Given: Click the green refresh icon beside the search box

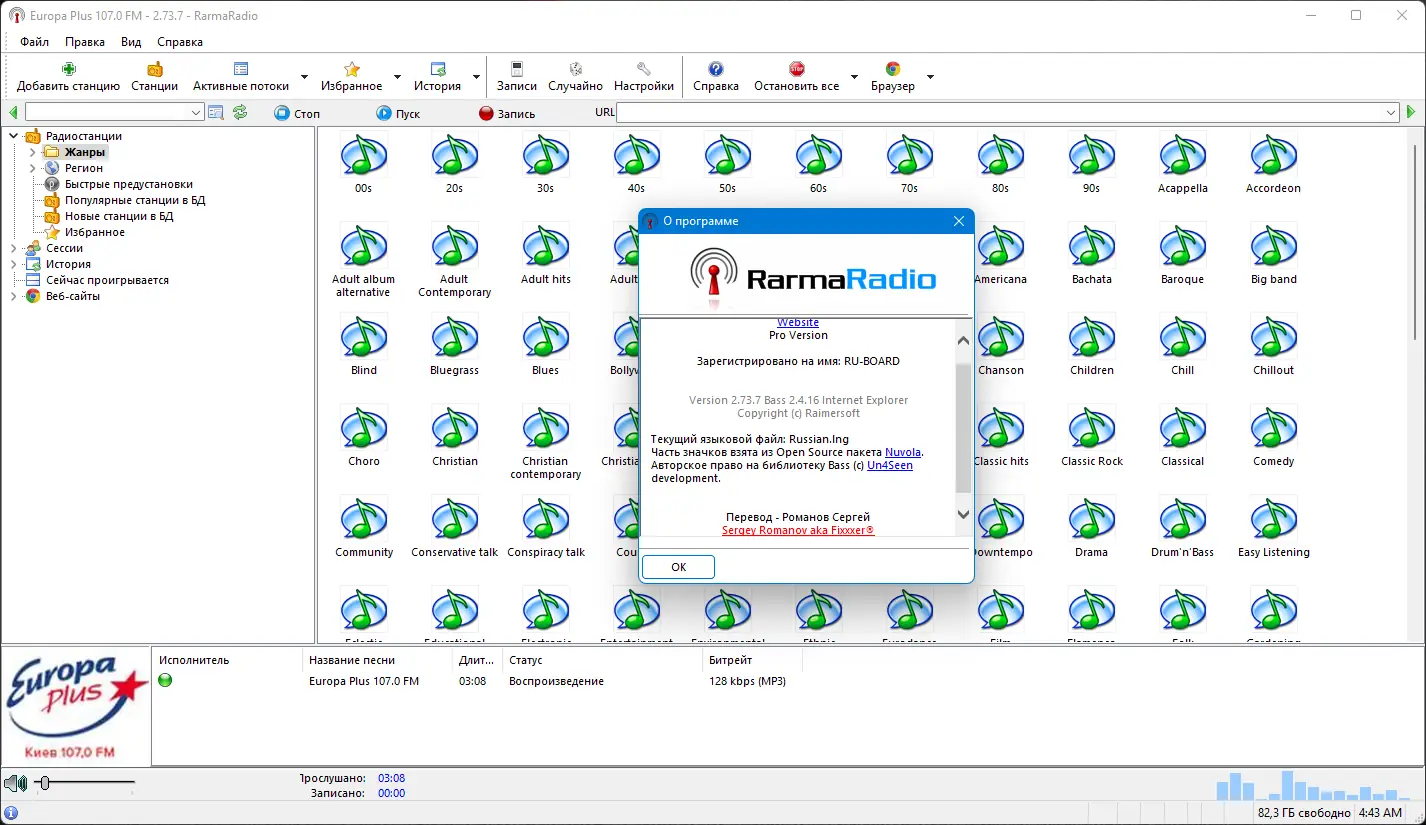Looking at the screenshot, I should (239, 112).
